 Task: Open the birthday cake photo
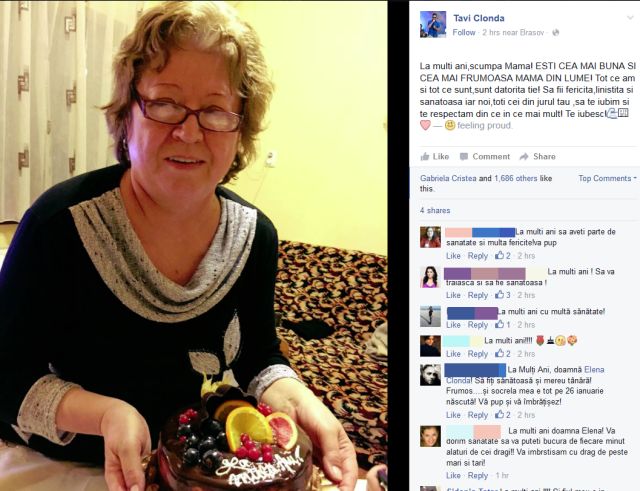(193, 245)
